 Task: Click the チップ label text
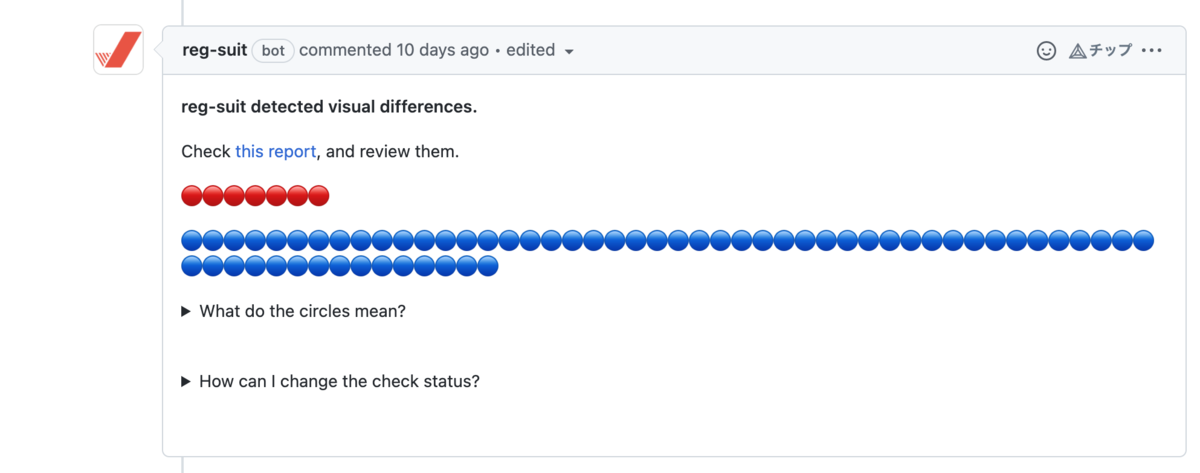coord(1110,51)
